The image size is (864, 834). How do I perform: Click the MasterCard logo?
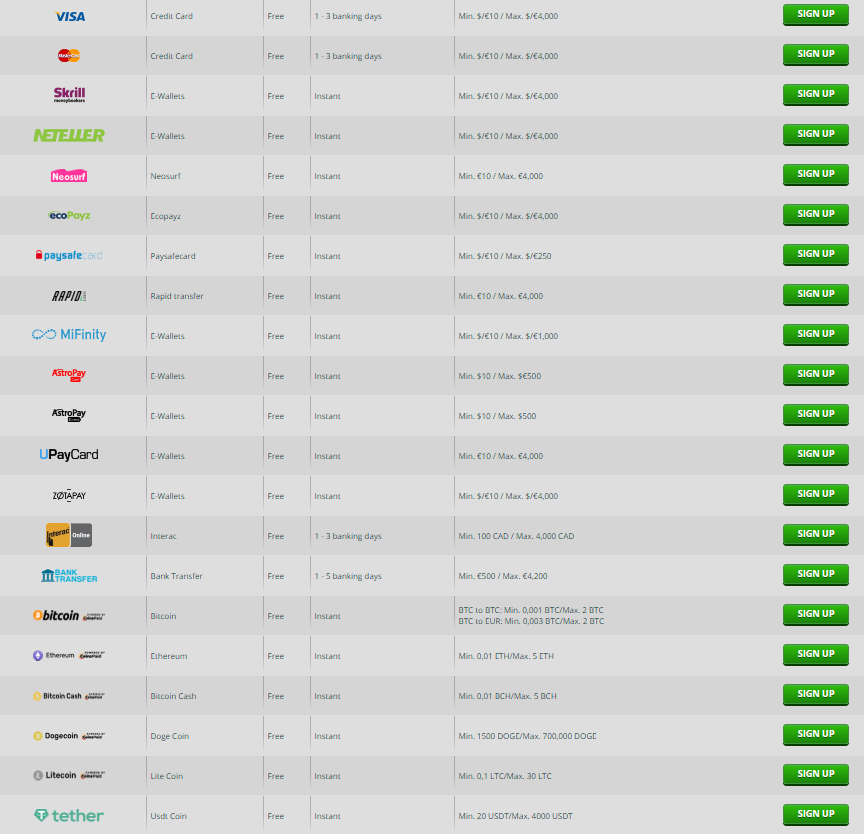point(69,55)
